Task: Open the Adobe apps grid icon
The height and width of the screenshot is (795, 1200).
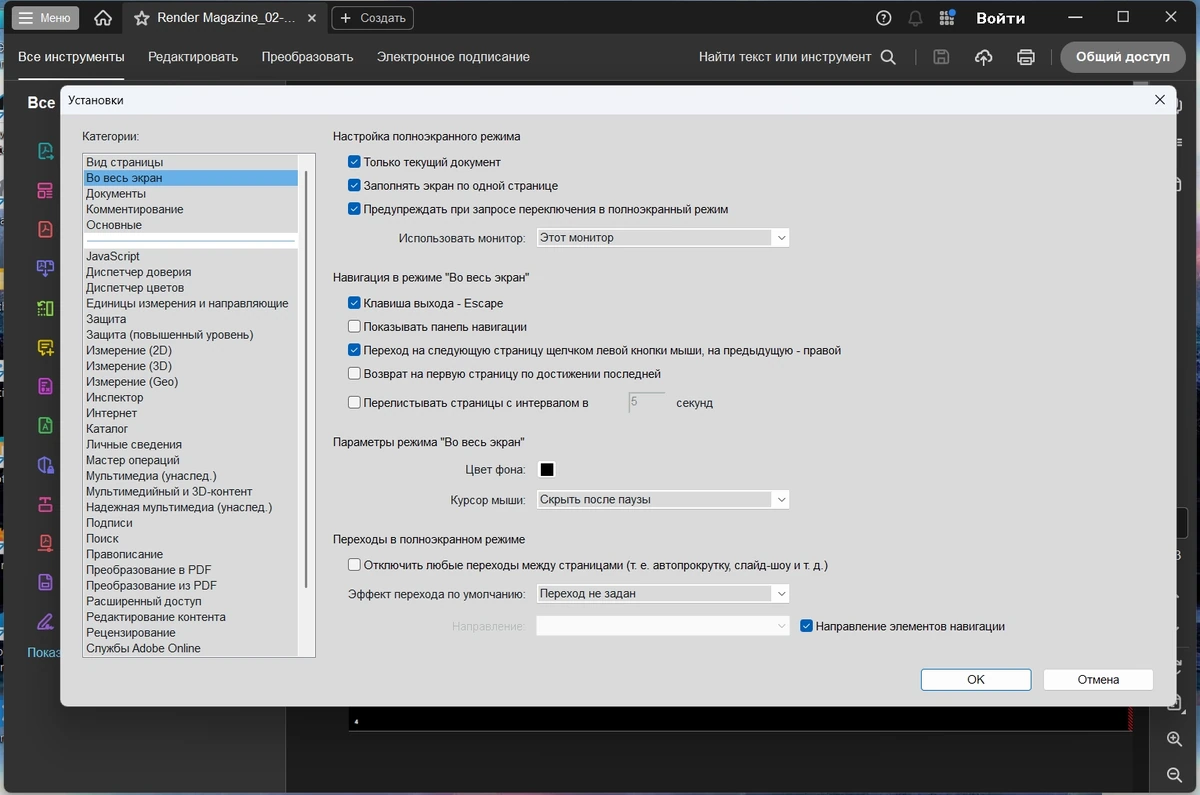Action: click(947, 18)
